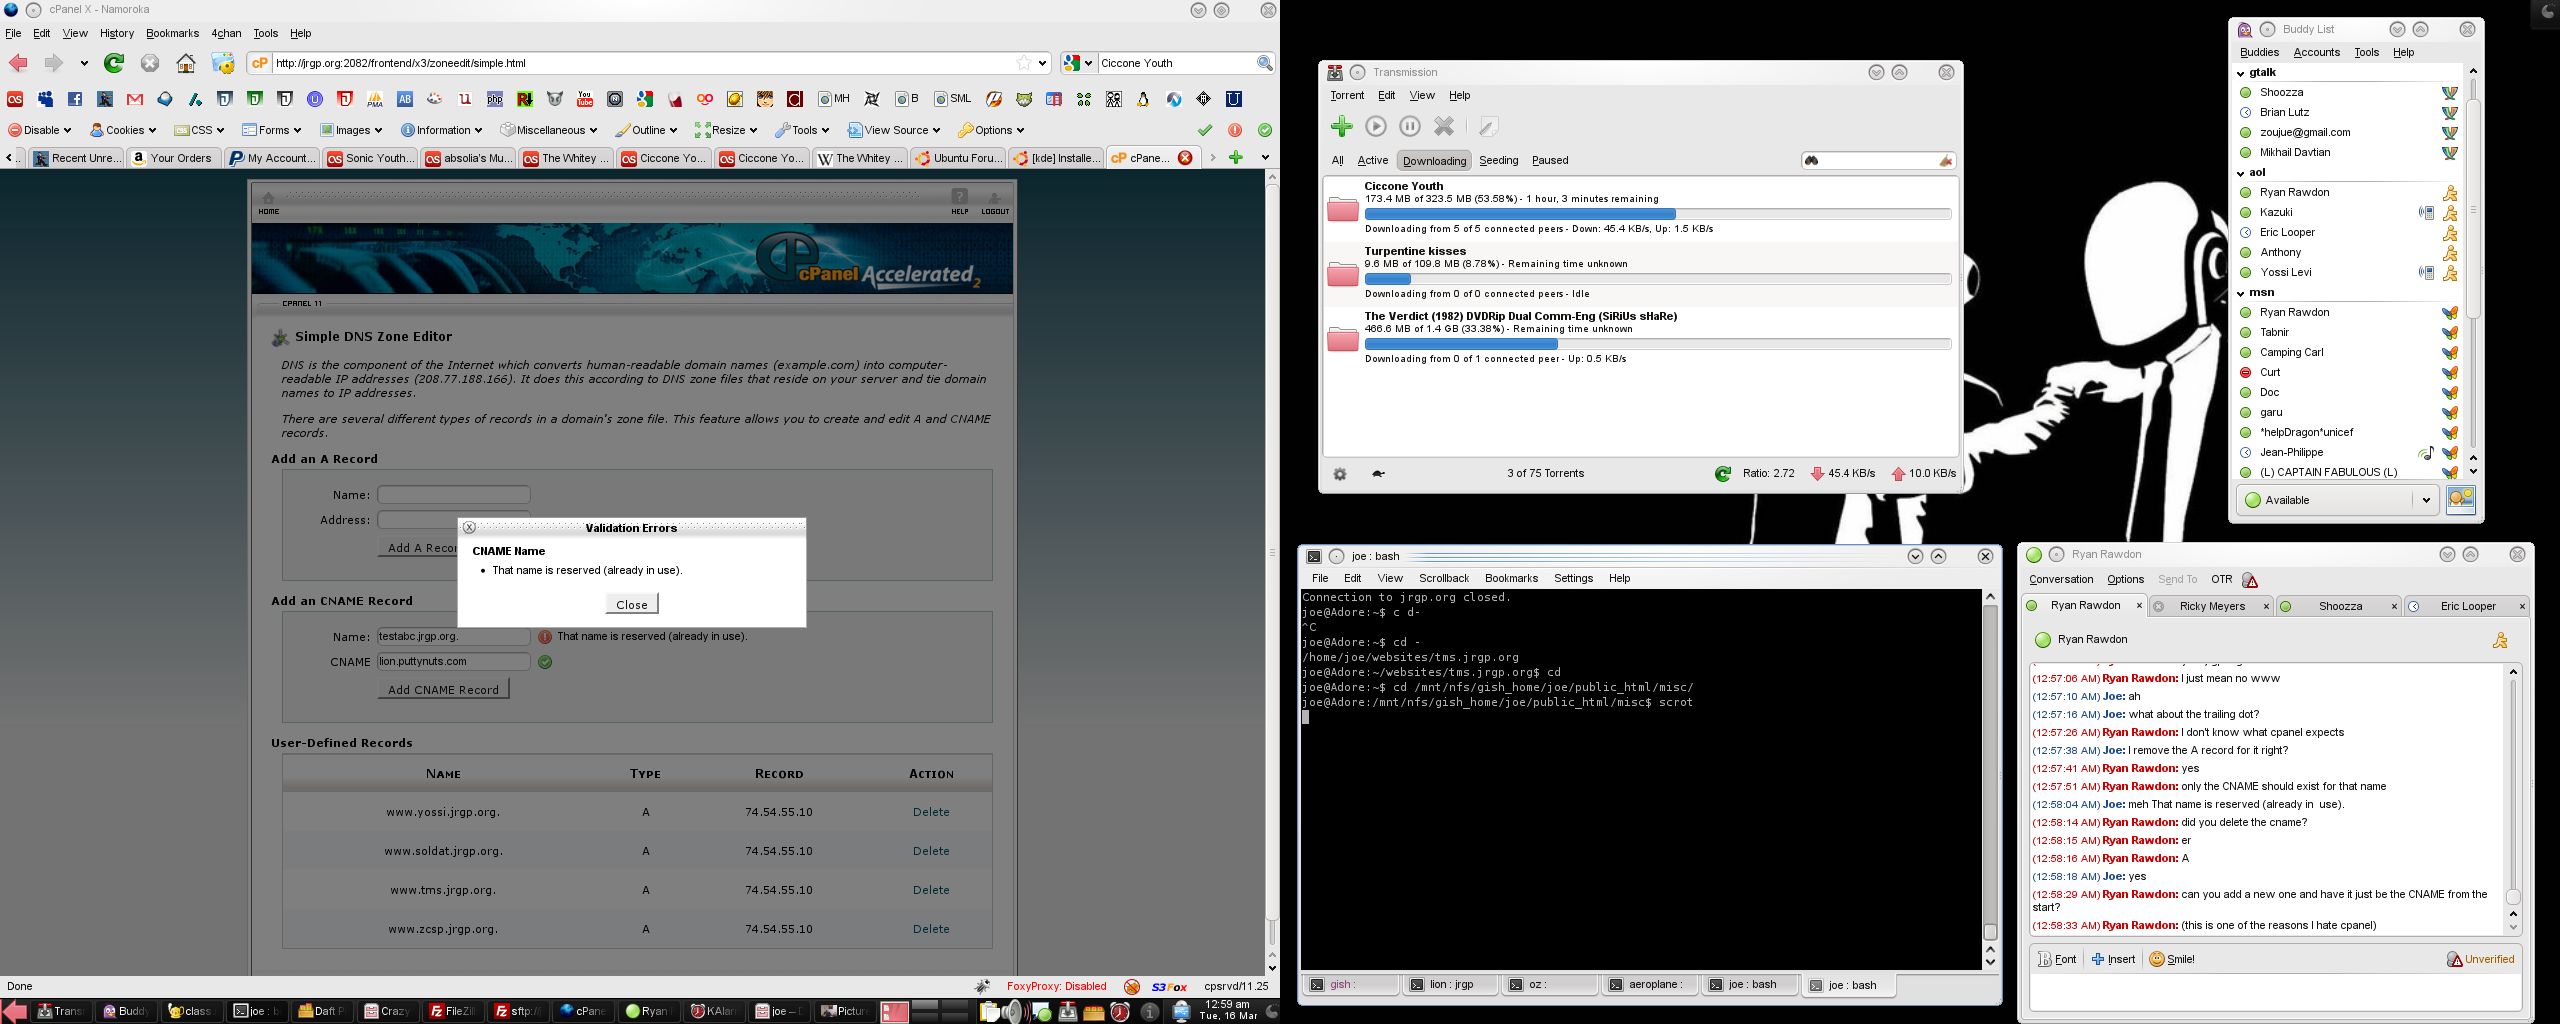
Task: Click the cPanel HELP icon
Action: click(960, 202)
